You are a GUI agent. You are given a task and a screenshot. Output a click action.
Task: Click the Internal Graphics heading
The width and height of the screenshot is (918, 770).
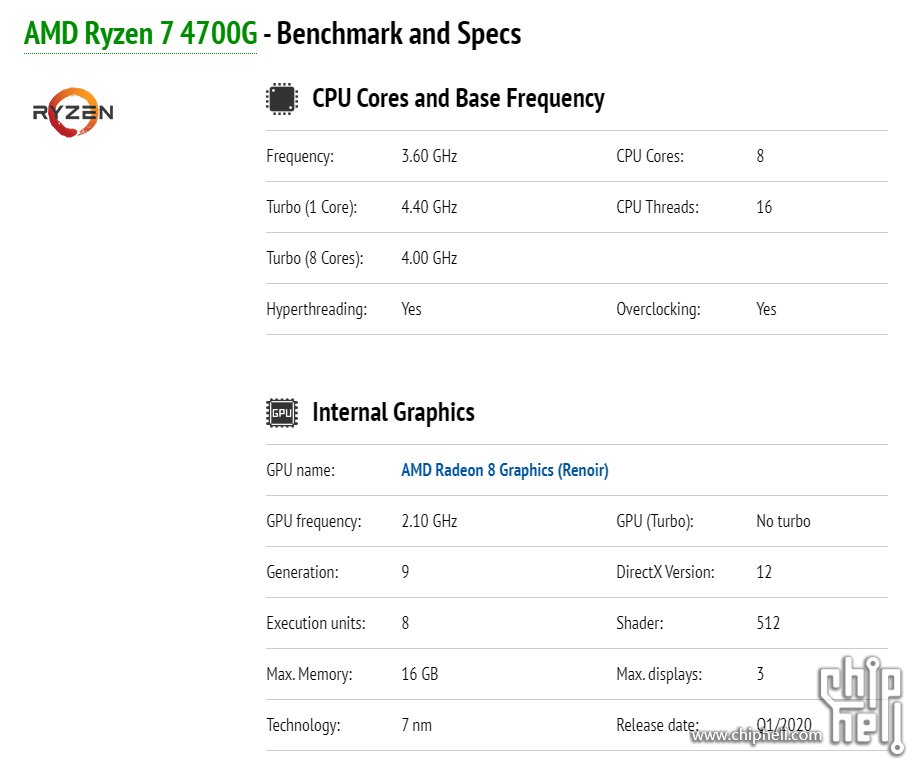click(x=393, y=412)
